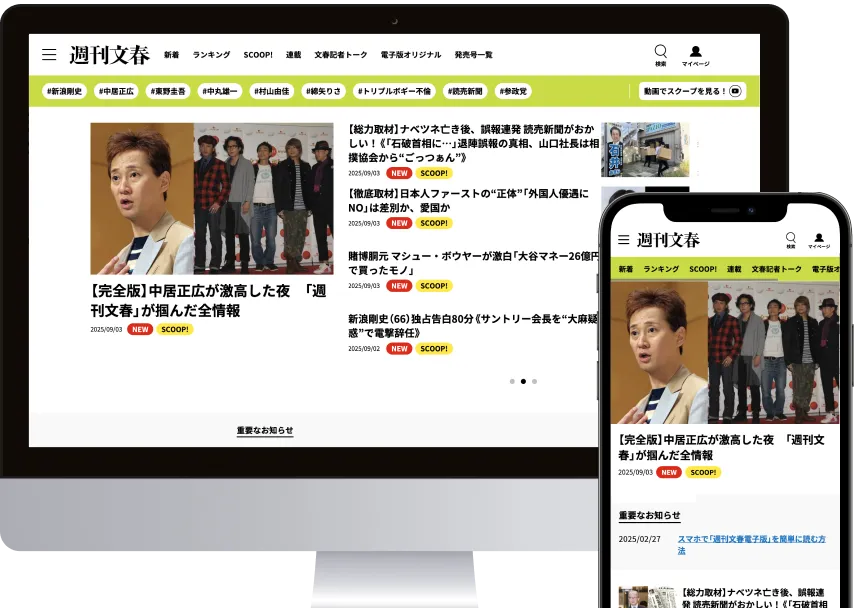Tap the SCOOP! tab on the phone
Image resolution: width=856 pixels, height=608 pixels.
tap(703, 269)
